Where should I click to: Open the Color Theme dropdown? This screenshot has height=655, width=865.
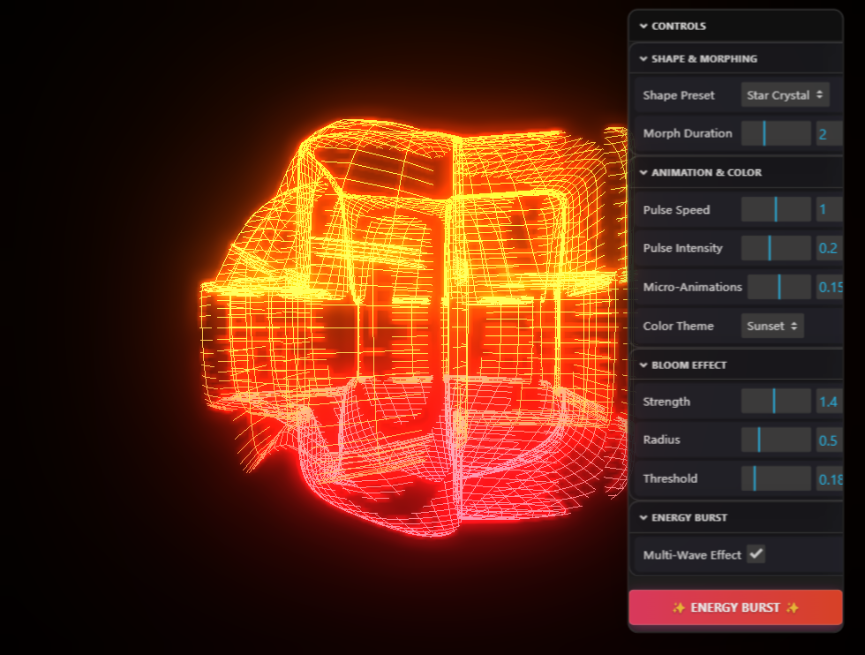point(772,326)
